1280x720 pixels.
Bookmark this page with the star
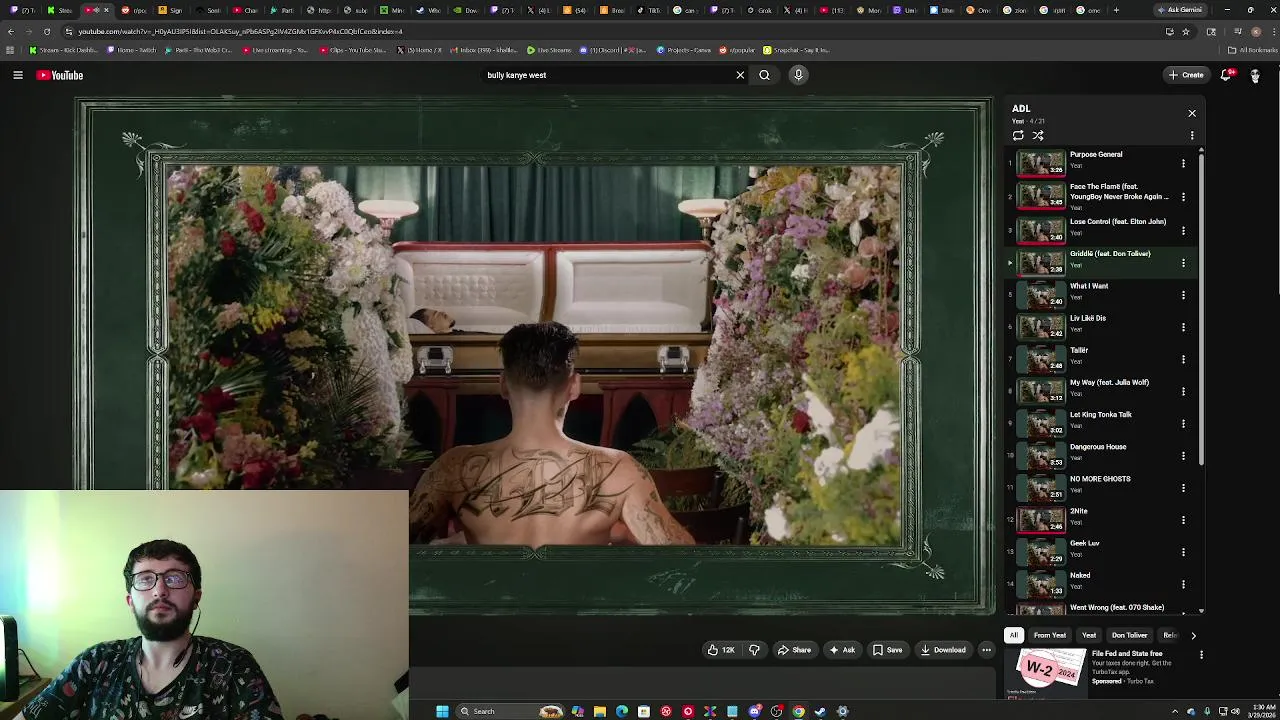[x=1186, y=31]
